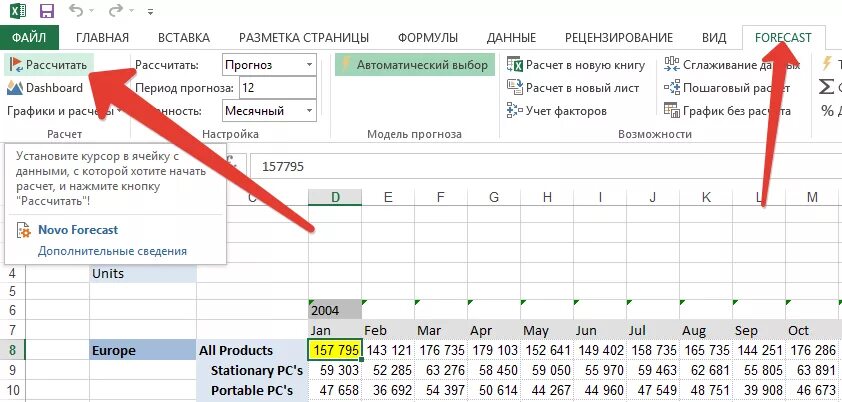Select the FORECAST ribbon tab
The width and height of the screenshot is (842, 402).
783,38
